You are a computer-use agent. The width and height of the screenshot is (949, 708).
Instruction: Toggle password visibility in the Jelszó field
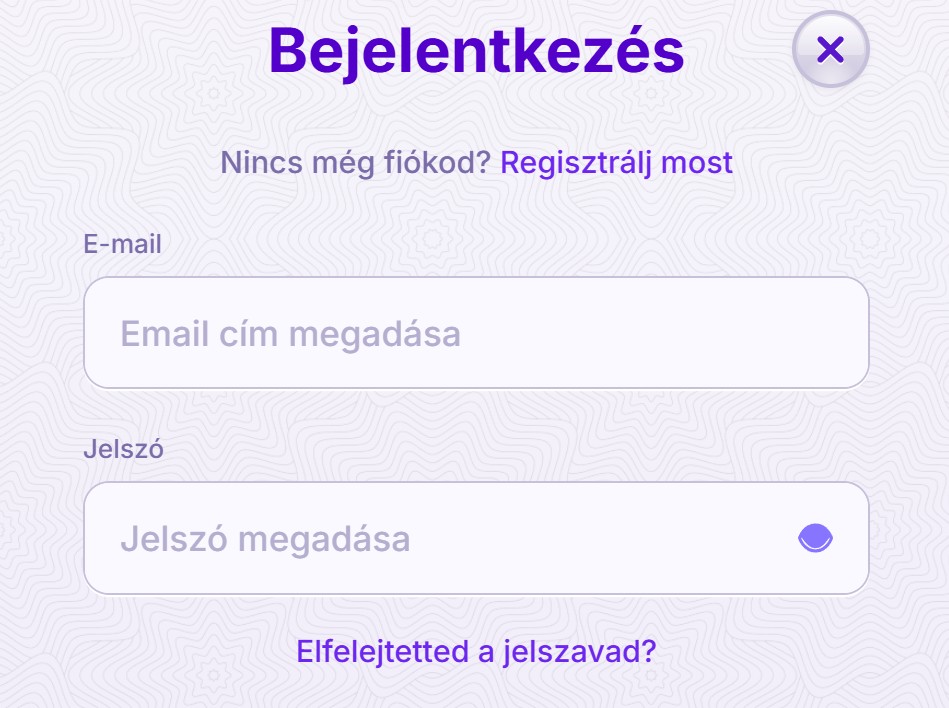[815, 538]
